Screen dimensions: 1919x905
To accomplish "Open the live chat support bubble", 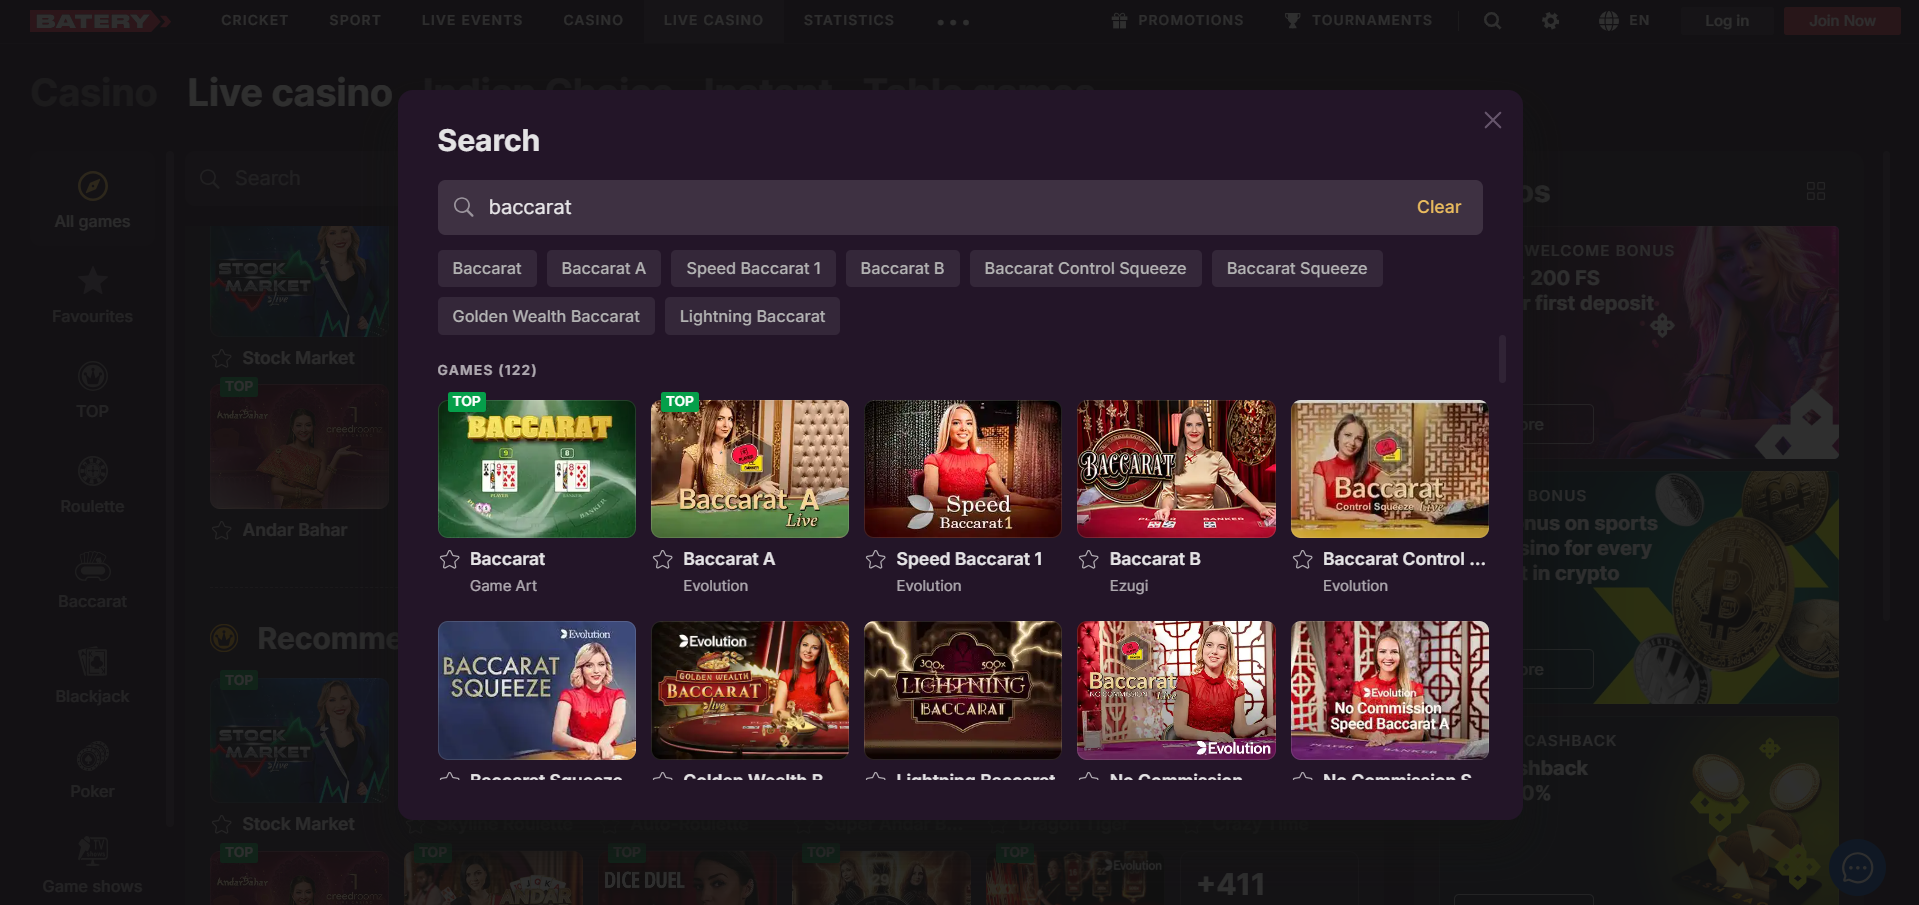I will coord(1857,867).
